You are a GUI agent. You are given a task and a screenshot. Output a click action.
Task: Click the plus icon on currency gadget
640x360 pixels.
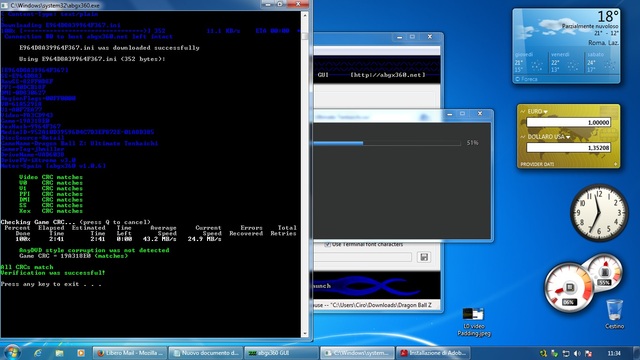pyautogui.click(x=615, y=164)
